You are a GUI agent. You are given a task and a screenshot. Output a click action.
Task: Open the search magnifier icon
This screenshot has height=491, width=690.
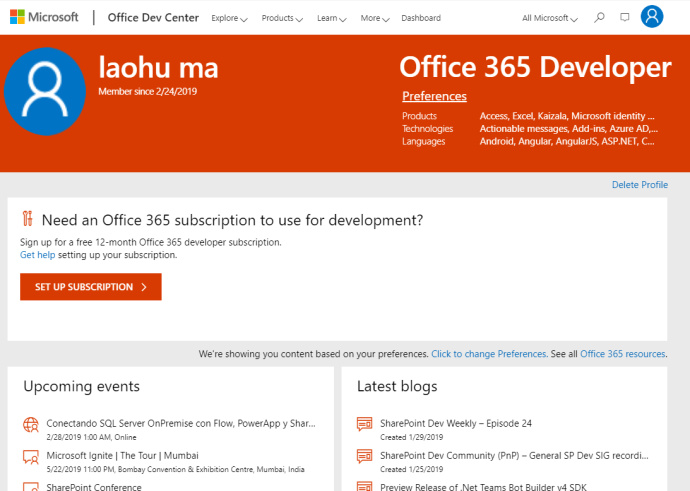click(x=599, y=17)
